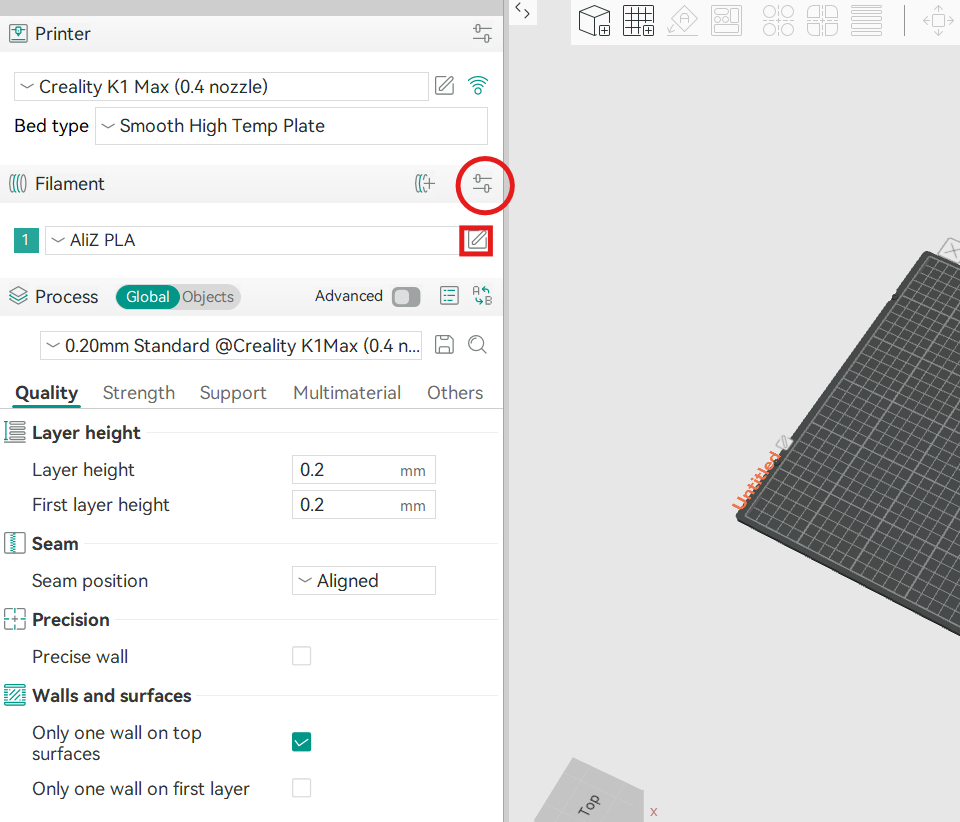Screen dimensions: 960x822
Task: Open the process settings list icon
Action: (x=449, y=296)
